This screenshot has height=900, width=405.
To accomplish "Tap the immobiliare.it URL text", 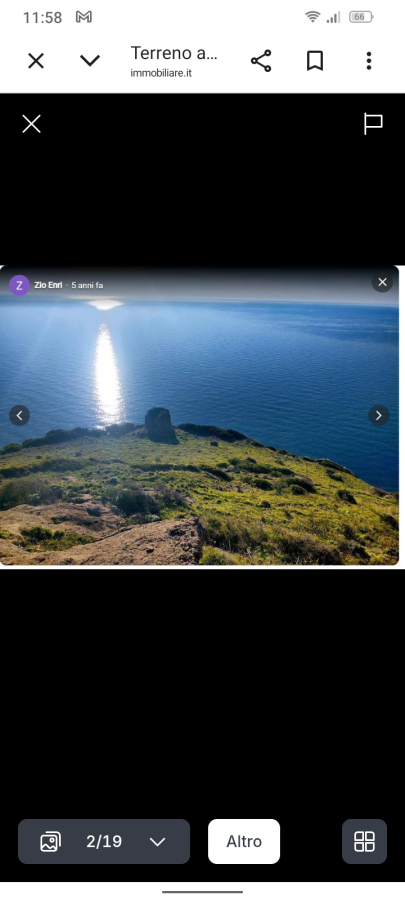I will click(x=161, y=73).
